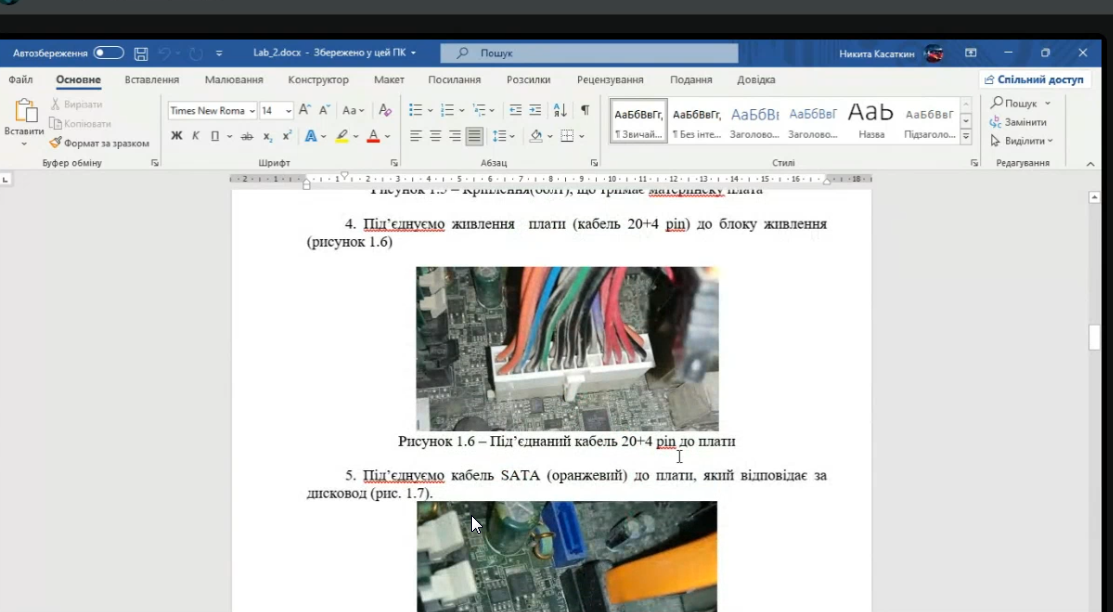The height and width of the screenshot is (612, 1113).
Task: Click the multilevel list icon
Action: (479, 110)
